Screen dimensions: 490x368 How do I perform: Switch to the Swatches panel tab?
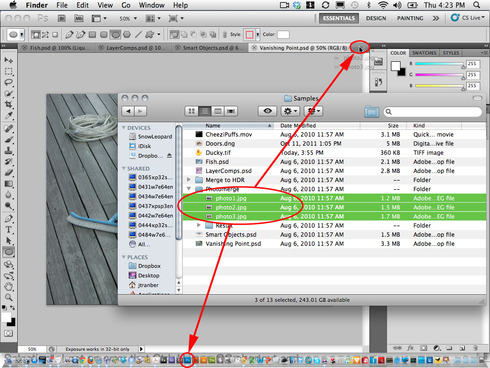[x=424, y=53]
